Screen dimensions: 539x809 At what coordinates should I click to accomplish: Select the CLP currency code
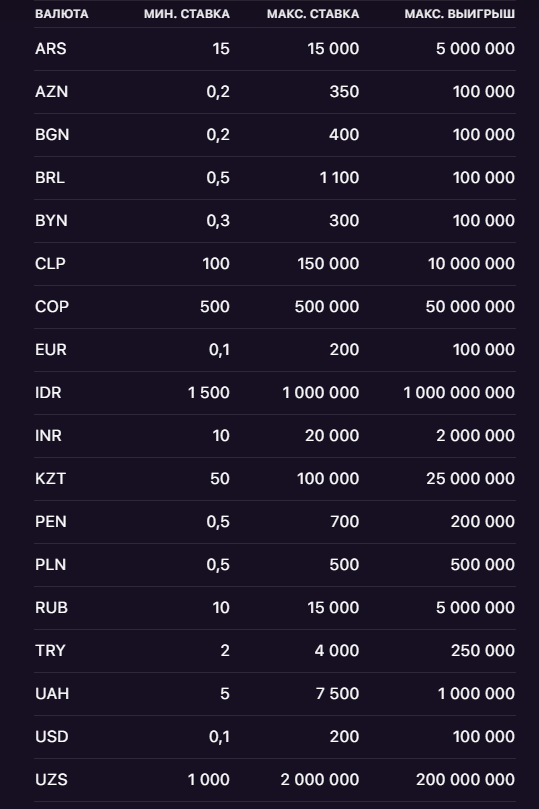50,264
